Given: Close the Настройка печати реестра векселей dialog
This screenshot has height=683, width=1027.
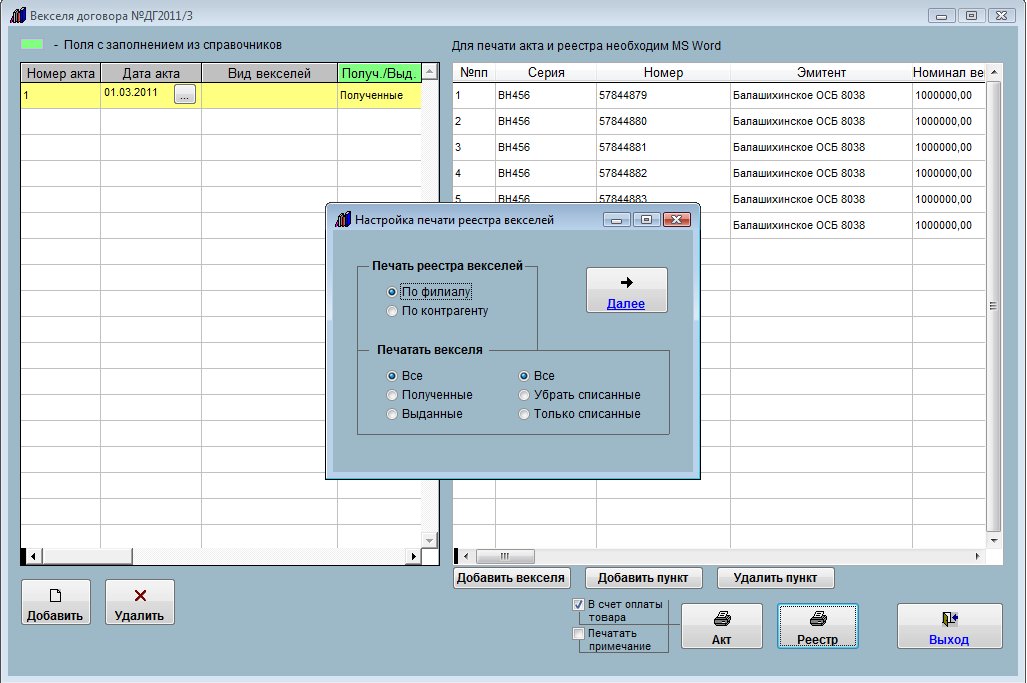Looking at the screenshot, I should click(x=677, y=220).
